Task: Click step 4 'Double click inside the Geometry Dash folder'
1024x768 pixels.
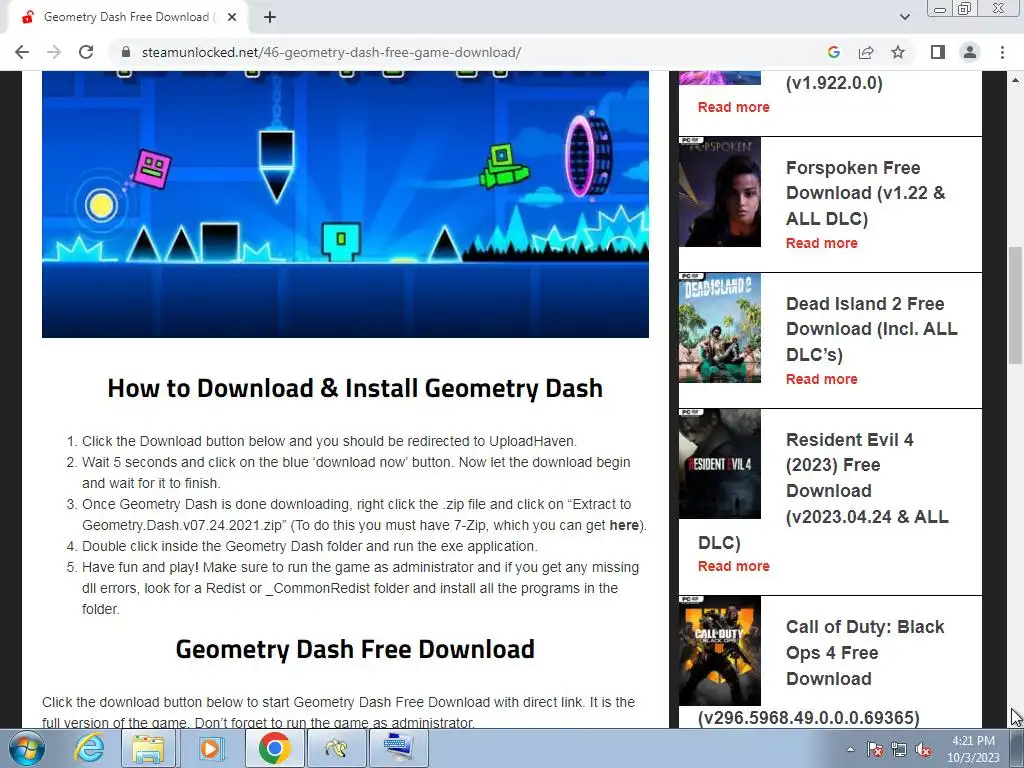Action: pyautogui.click(x=310, y=546)
